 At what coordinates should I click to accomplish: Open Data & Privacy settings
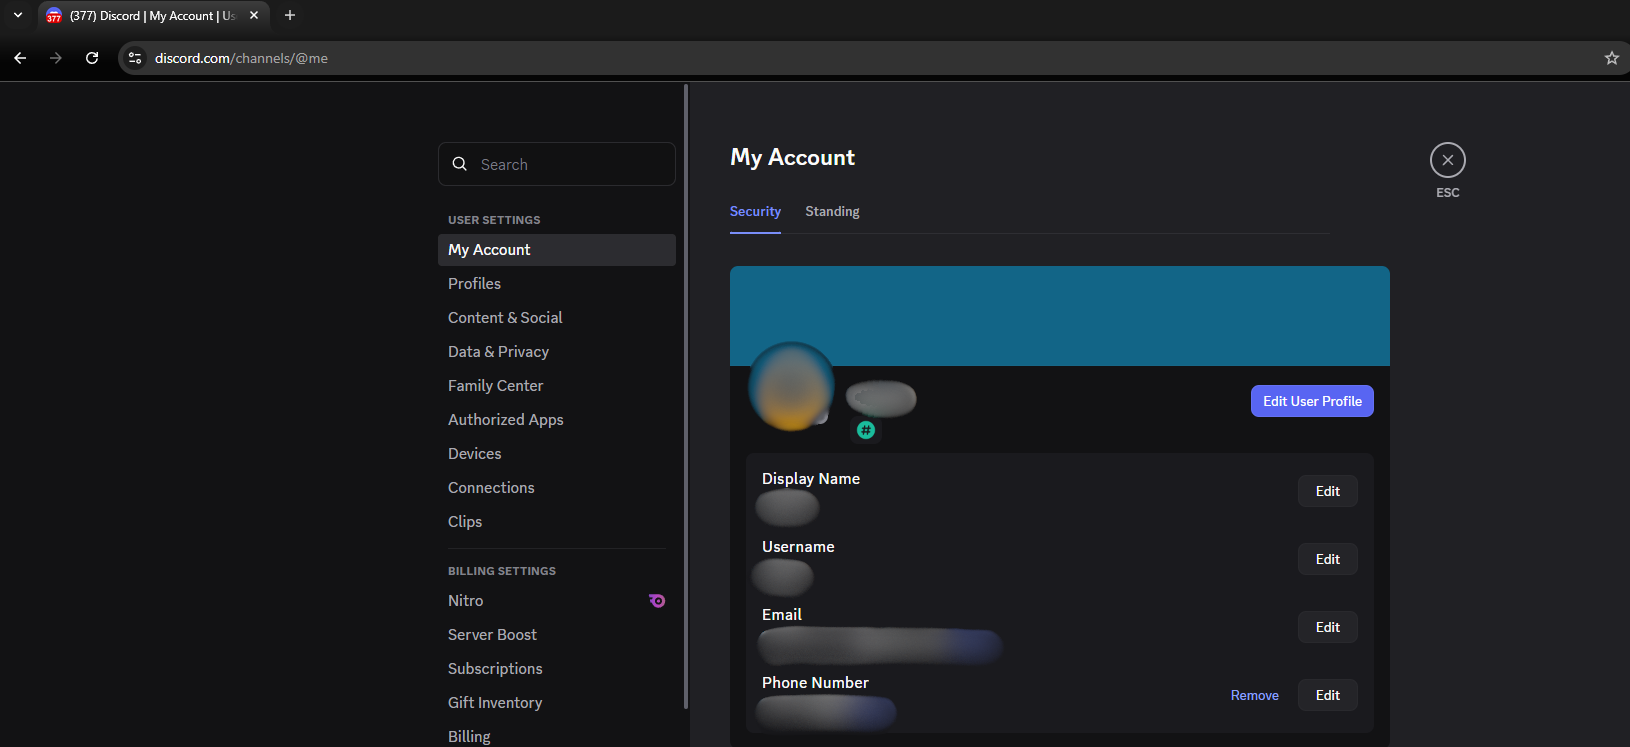tap(498, 352)
